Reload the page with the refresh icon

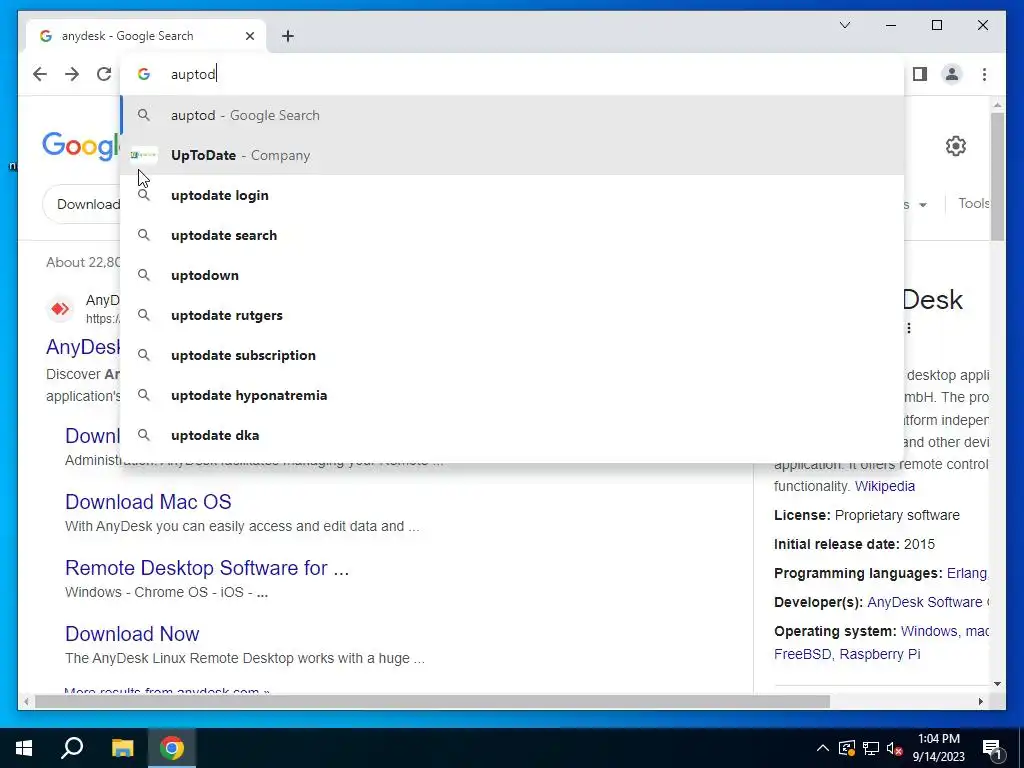tap(104, 74)
